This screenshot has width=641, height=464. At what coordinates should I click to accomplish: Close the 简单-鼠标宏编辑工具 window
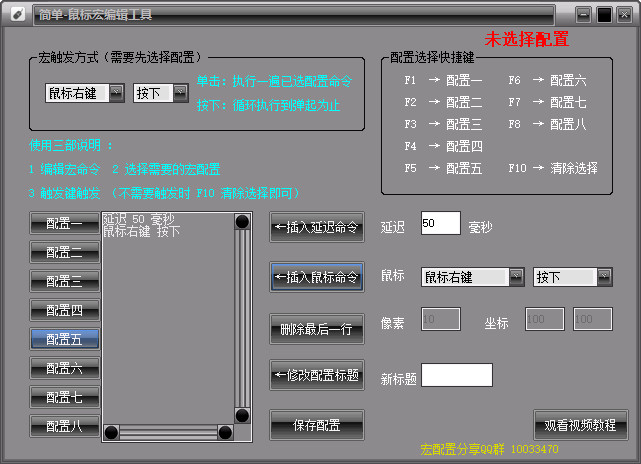(x=624, y=15)
